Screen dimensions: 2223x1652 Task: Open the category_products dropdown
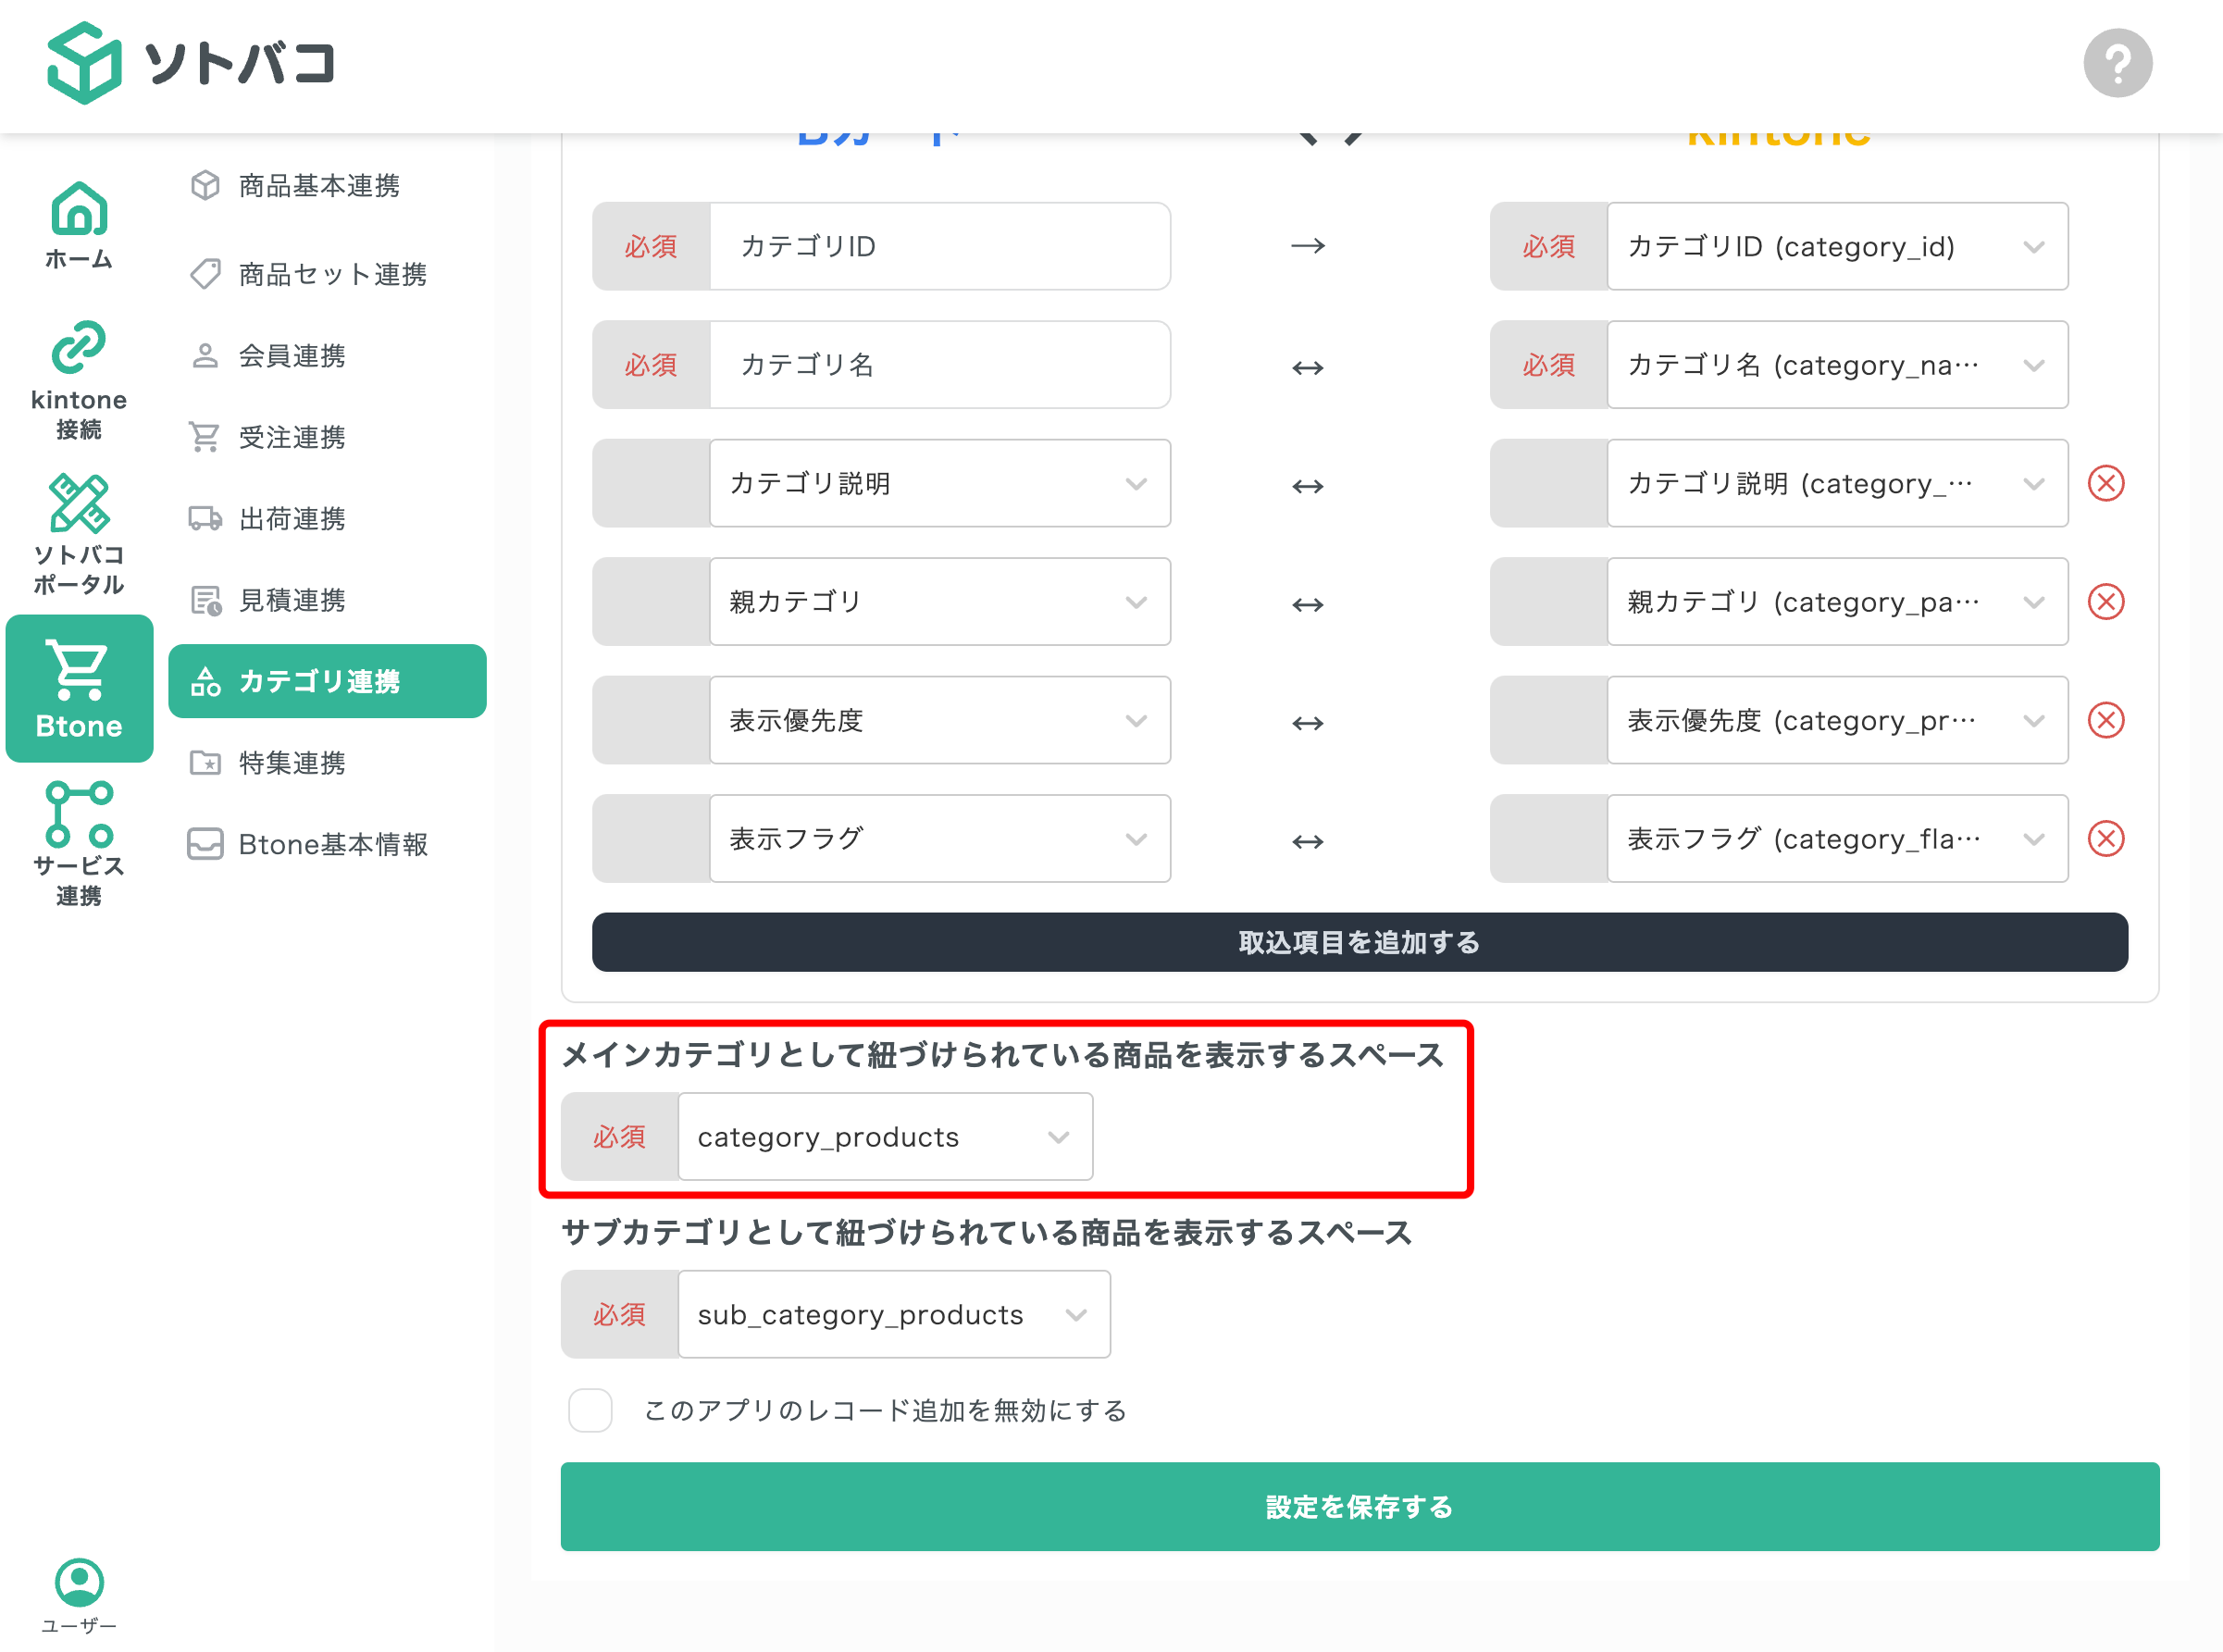[x=885, y=1136]
